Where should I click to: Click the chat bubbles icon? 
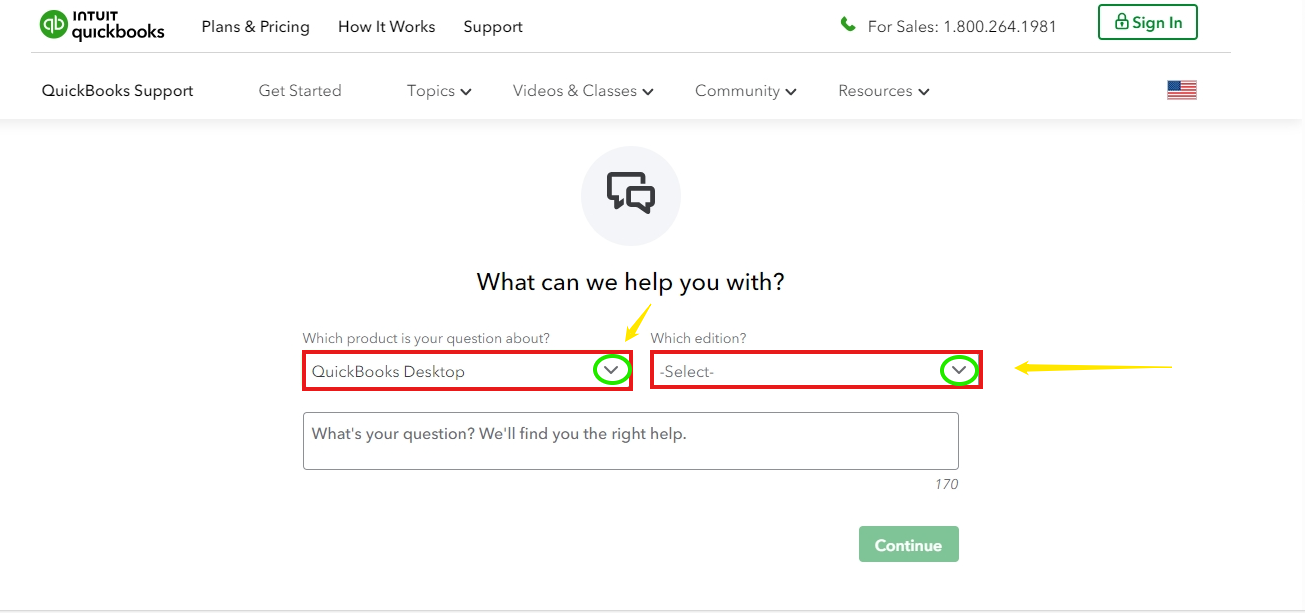[x=630, y=193]
